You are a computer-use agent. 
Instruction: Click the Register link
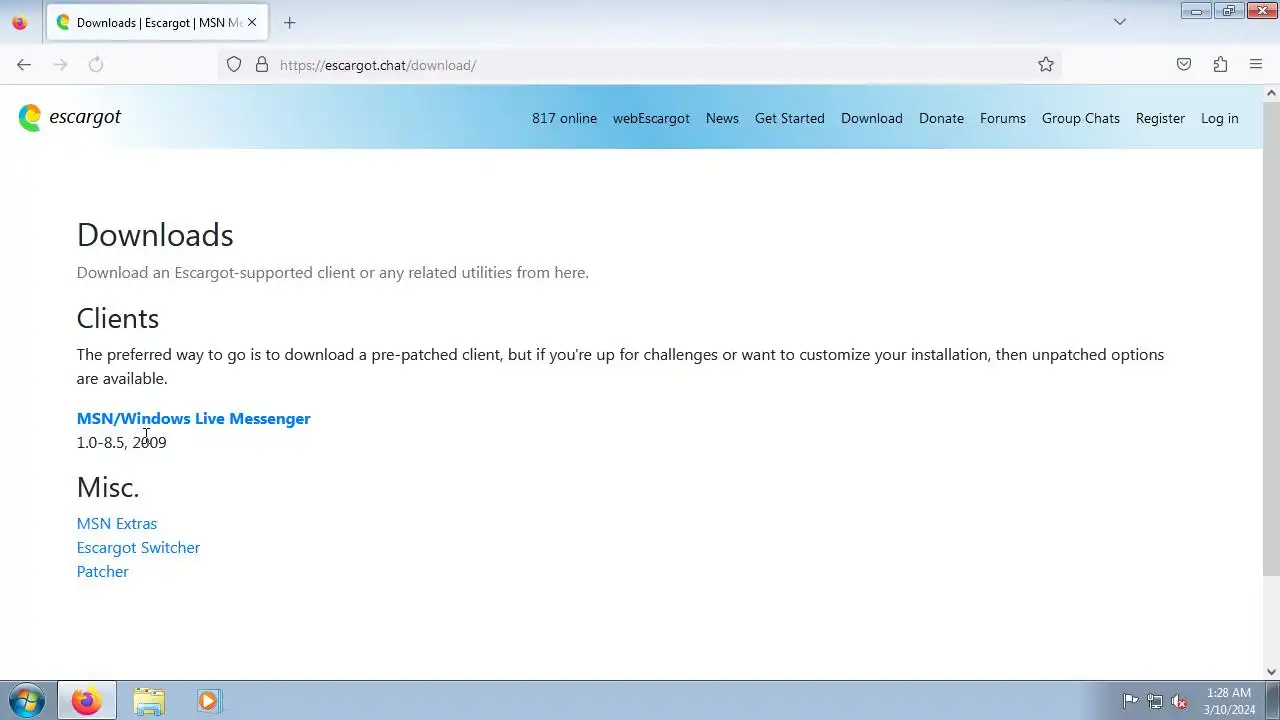click(x=1160, y=118)
